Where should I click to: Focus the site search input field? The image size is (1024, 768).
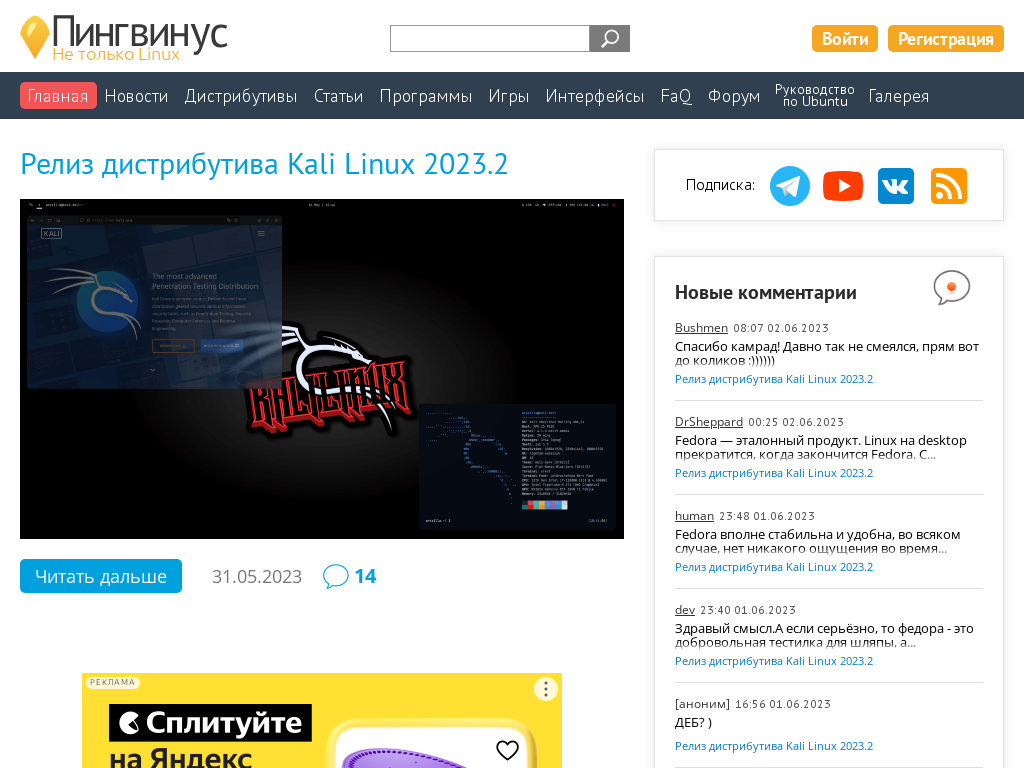pyautogui.click(x=490, y=39)
